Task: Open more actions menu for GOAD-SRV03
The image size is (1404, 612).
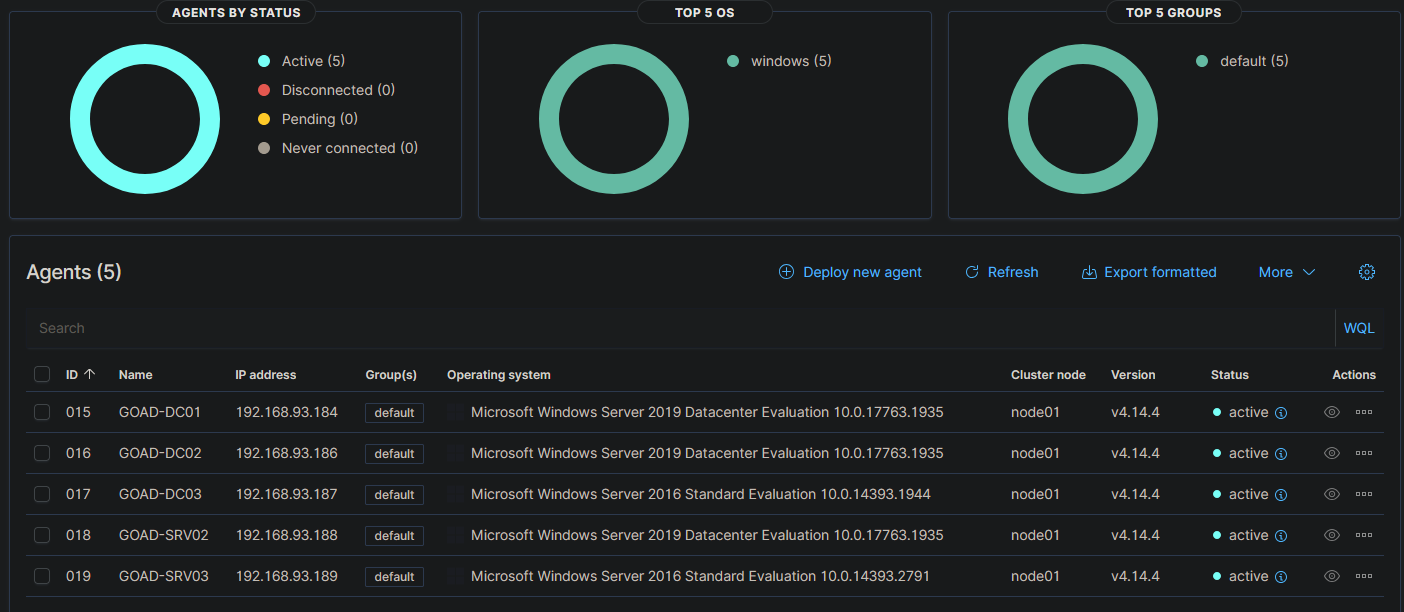Action: click(1364, 576)
